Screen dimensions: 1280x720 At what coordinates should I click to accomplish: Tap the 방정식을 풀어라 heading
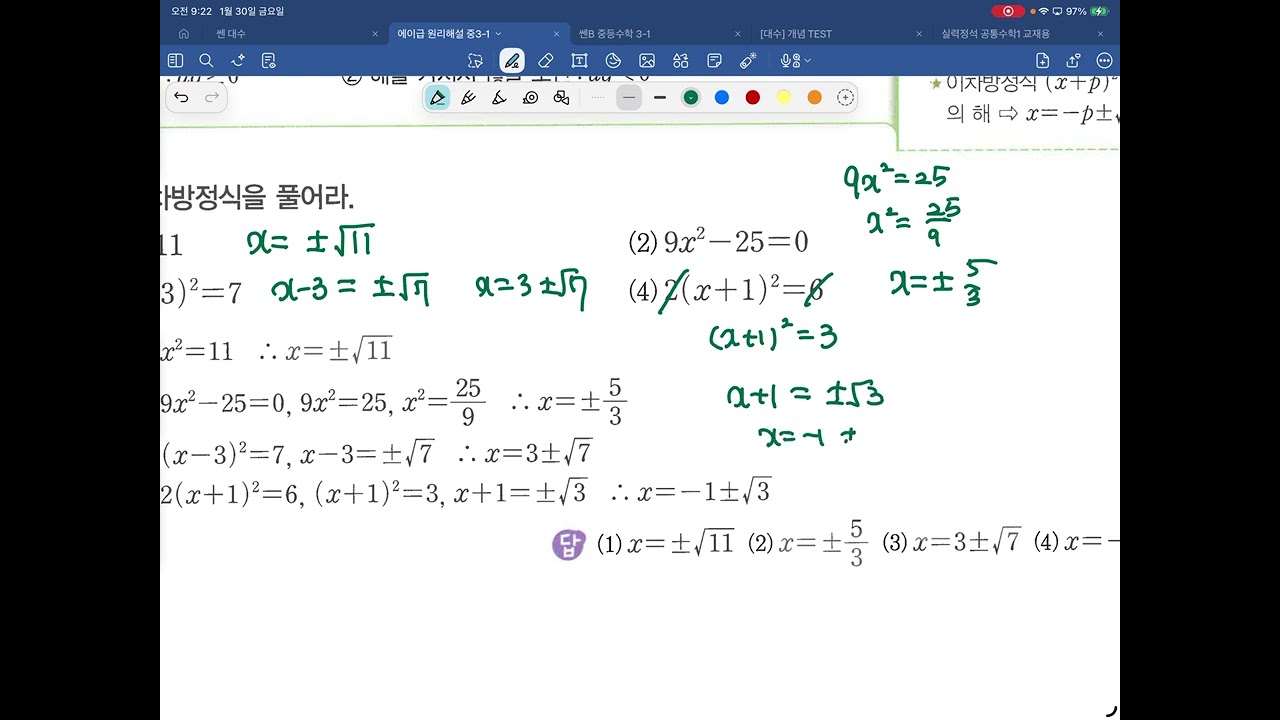tap(257, 197)
